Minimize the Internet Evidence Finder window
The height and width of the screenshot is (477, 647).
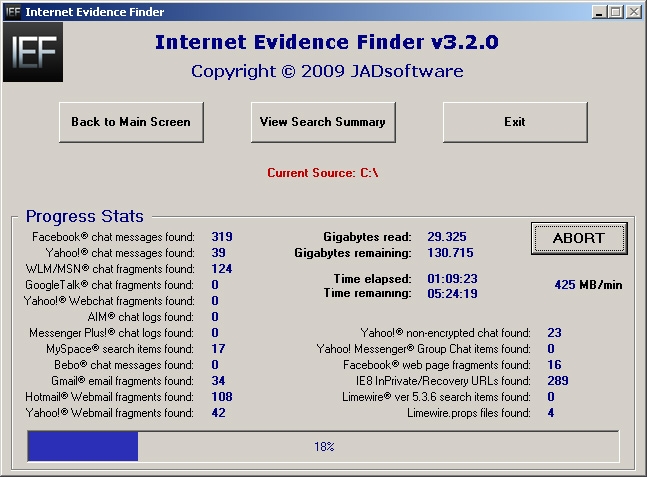(599, 12)
